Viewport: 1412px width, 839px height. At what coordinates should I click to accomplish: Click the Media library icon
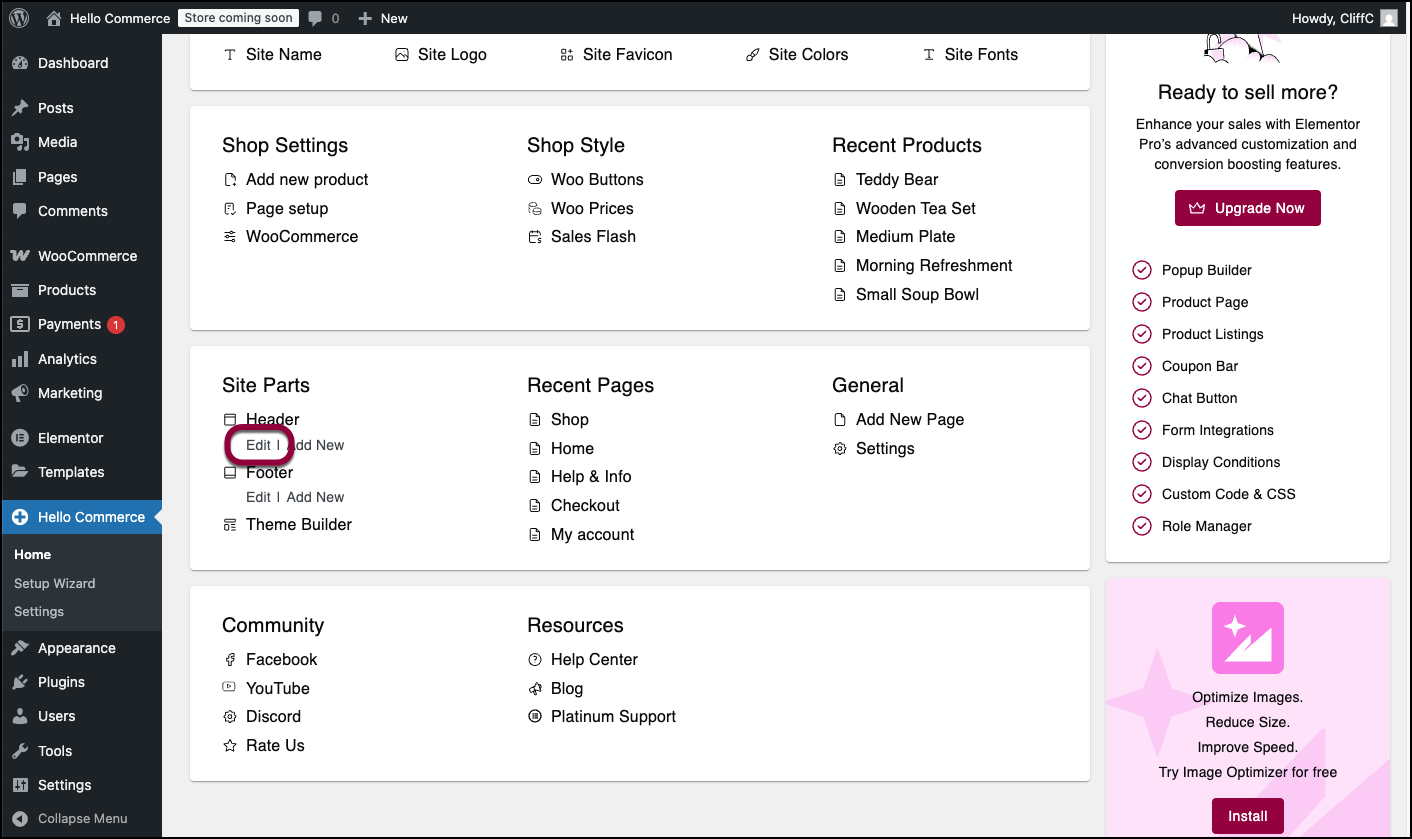point(20,142)
